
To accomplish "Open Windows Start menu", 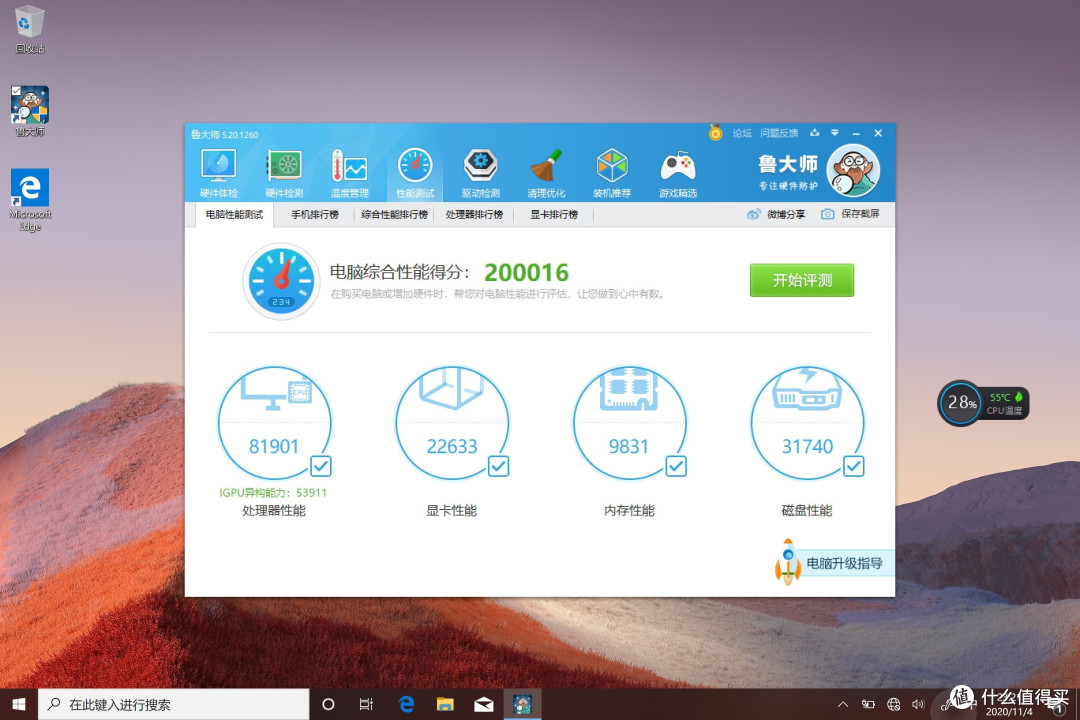I will (19, 704).
